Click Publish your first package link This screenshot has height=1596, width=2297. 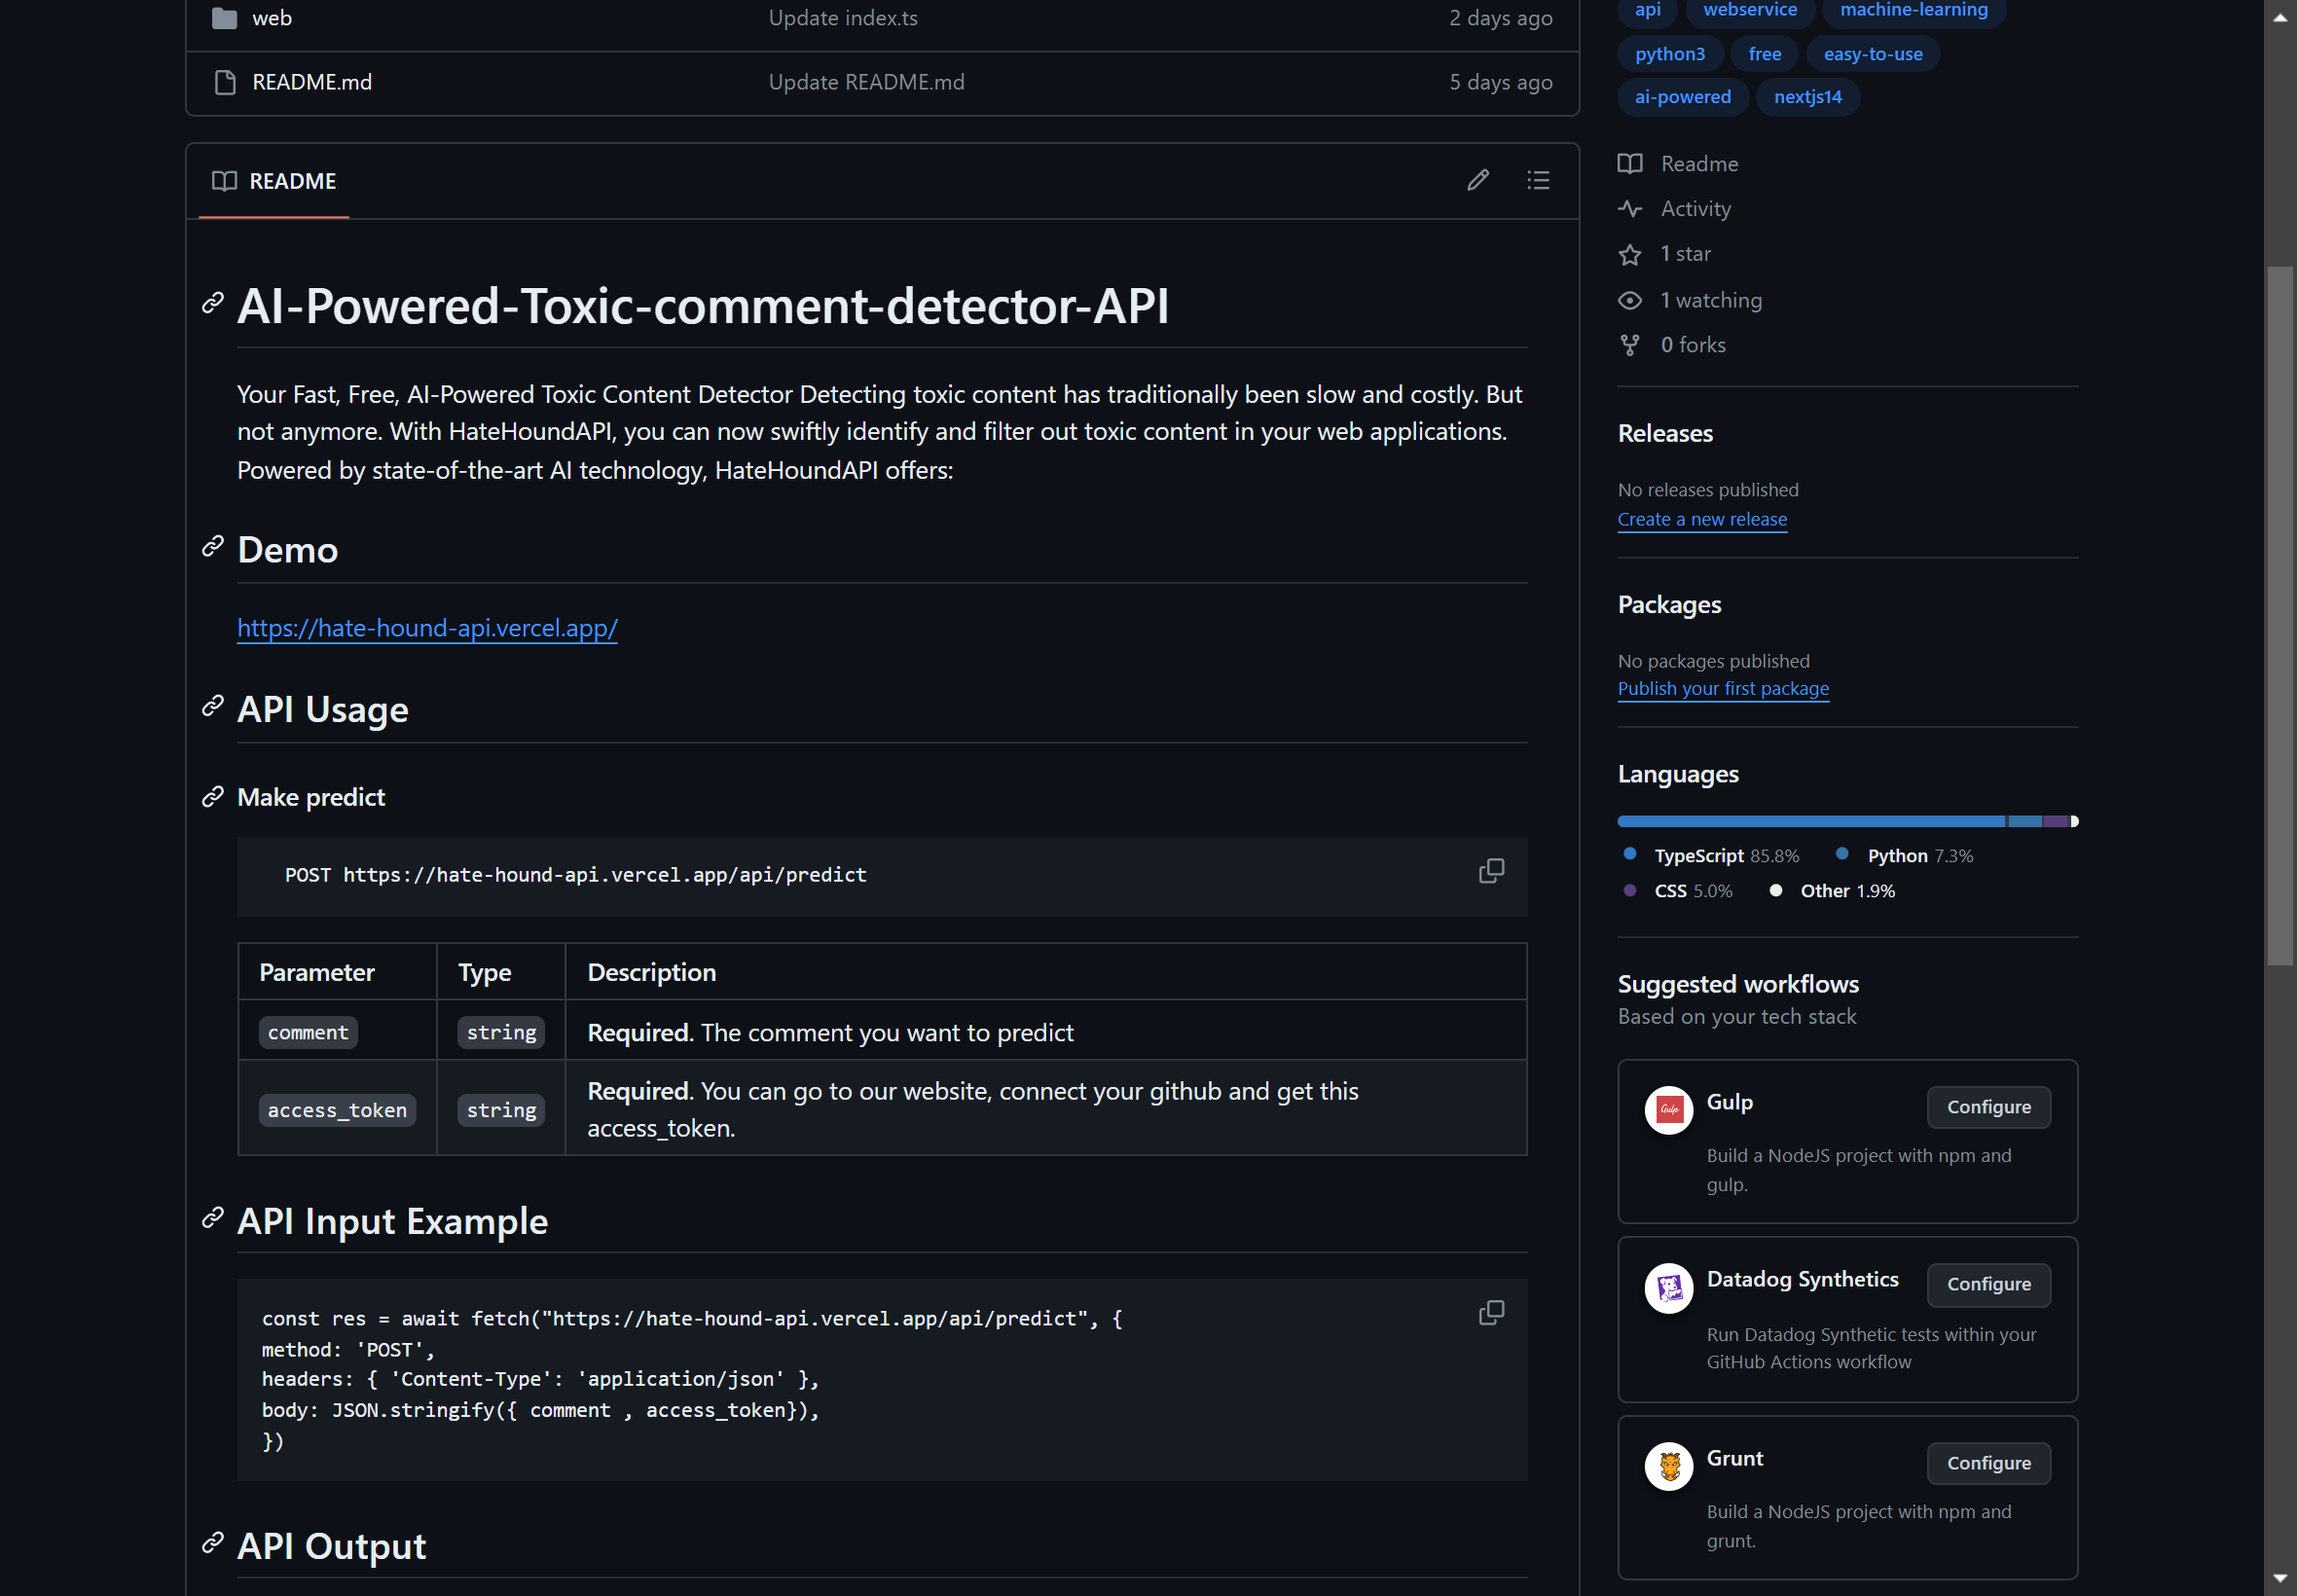(1723, 689)
